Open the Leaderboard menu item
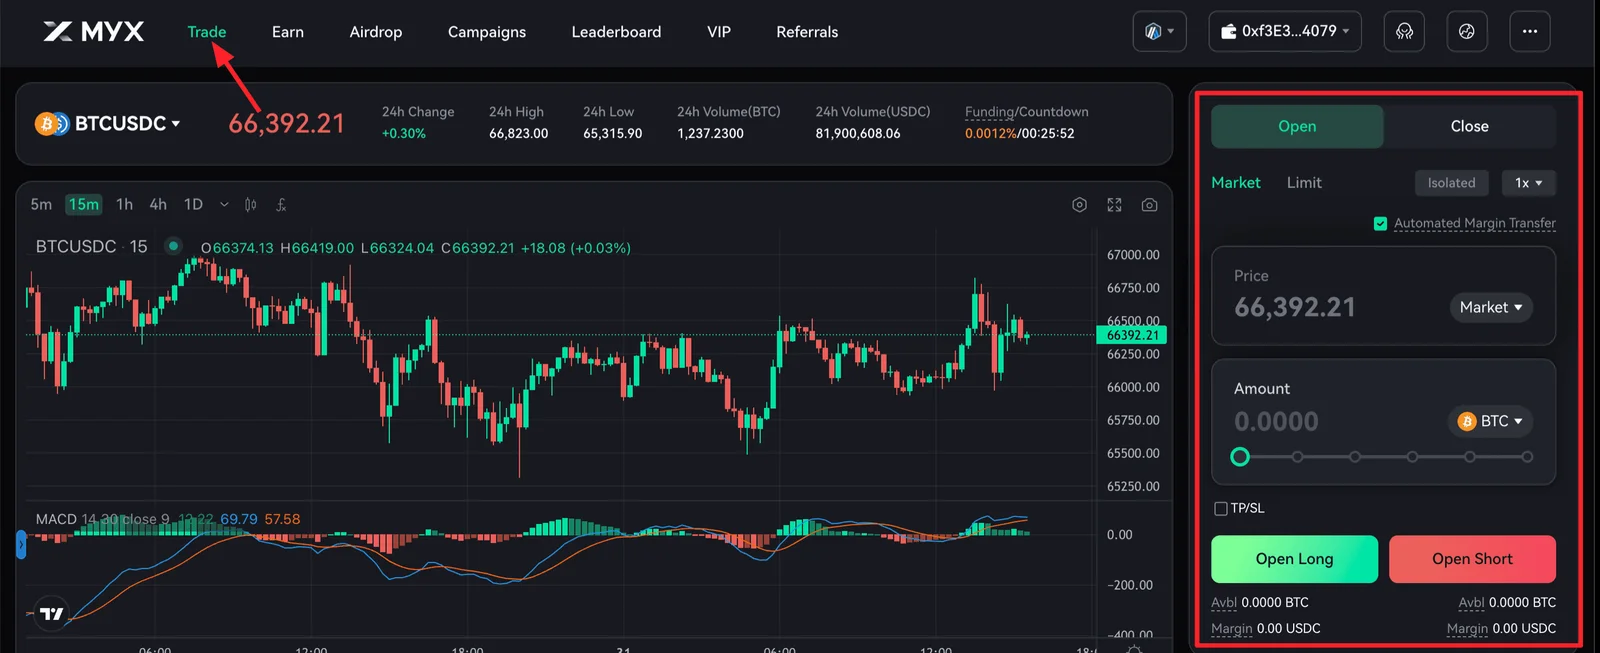The height and width of the screenshot is (653, 1600). tap(616, 32)
